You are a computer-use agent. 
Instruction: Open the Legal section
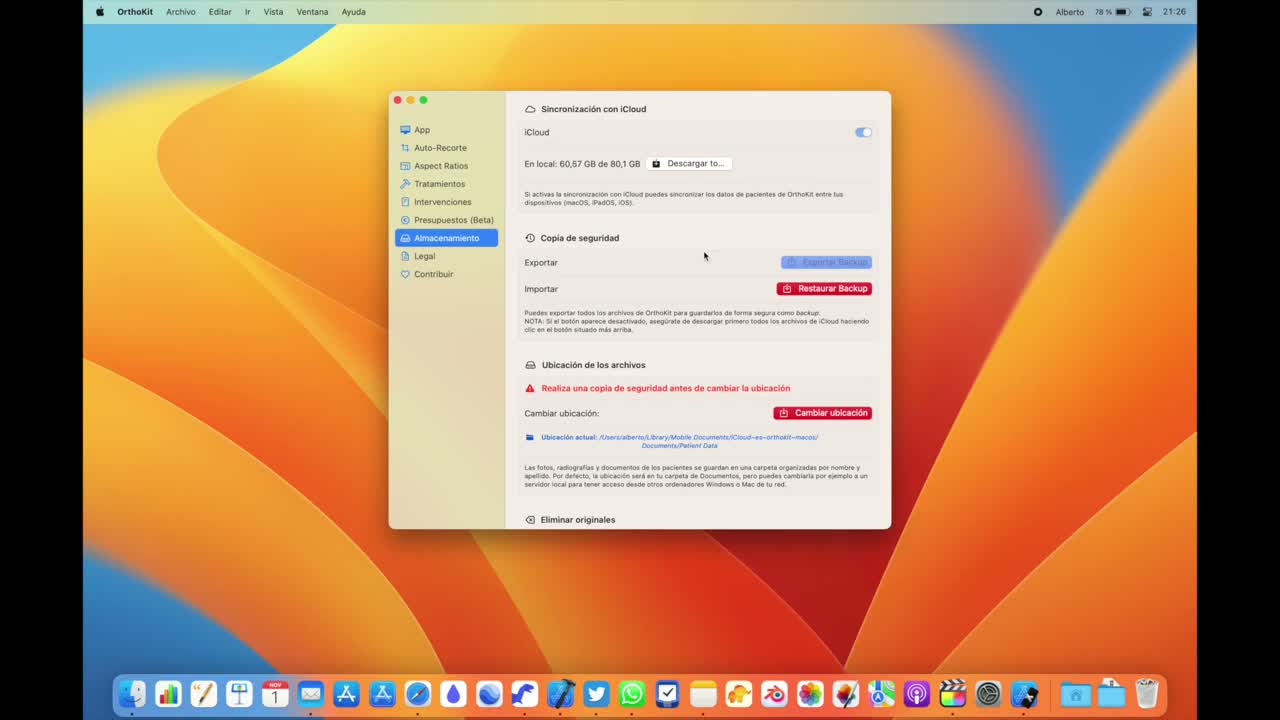click(x=446, y=256)
